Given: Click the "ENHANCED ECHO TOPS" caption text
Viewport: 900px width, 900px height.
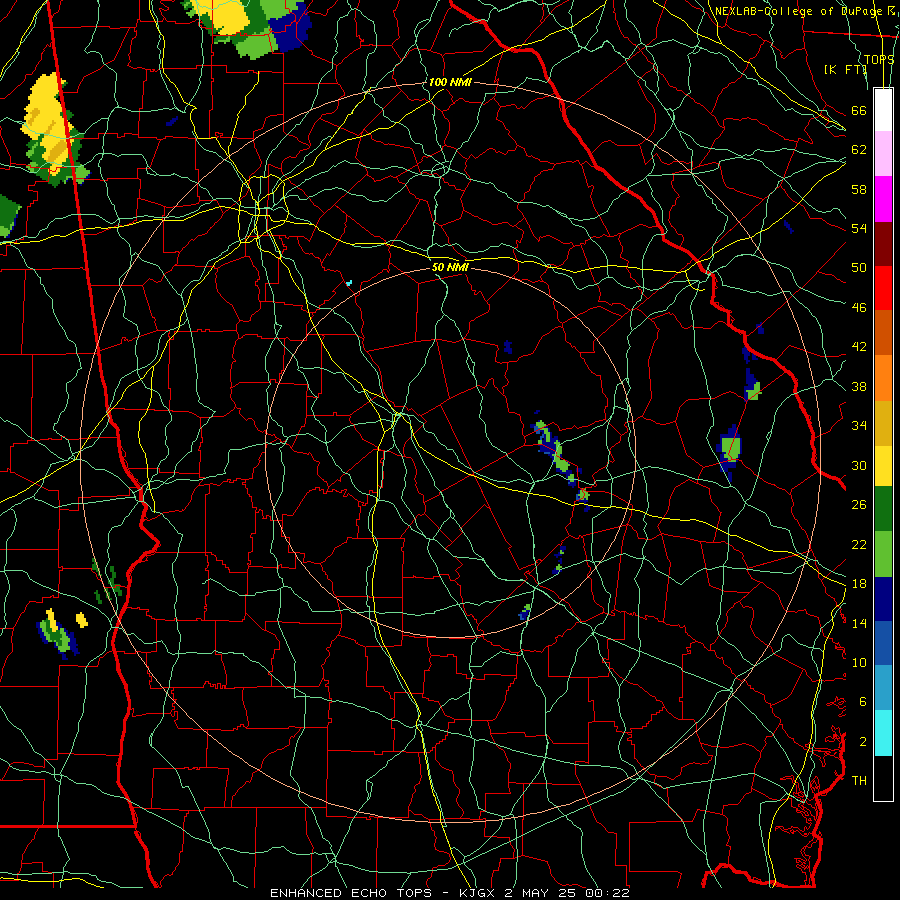Looking at the screenshot, I should coord(354,893).
